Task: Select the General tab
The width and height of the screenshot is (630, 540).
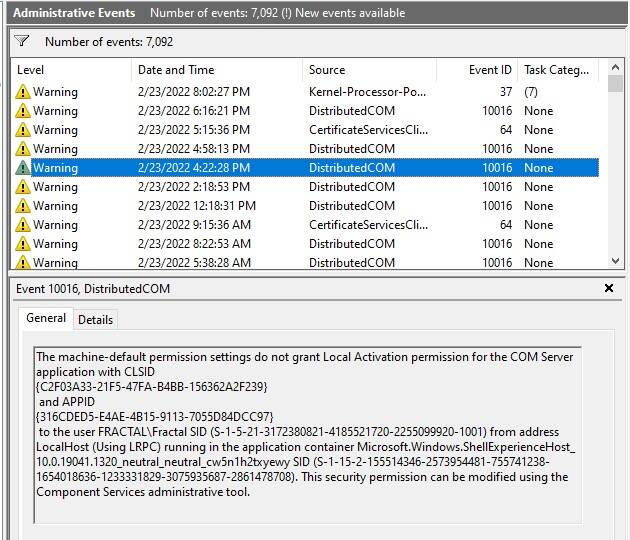Action: click(x=46, y=318)
